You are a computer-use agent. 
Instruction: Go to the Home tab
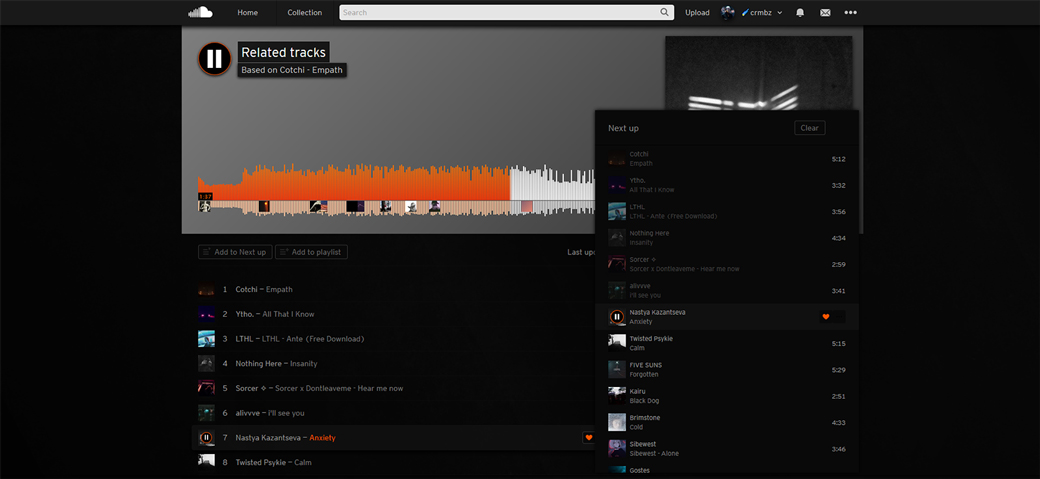click(247, 13)
